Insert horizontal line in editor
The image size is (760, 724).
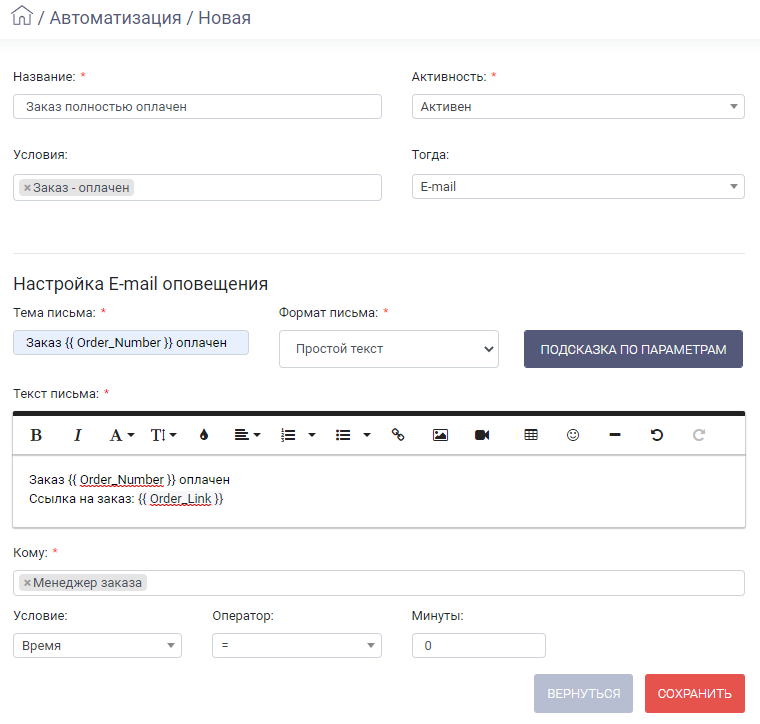click(615, 435)
